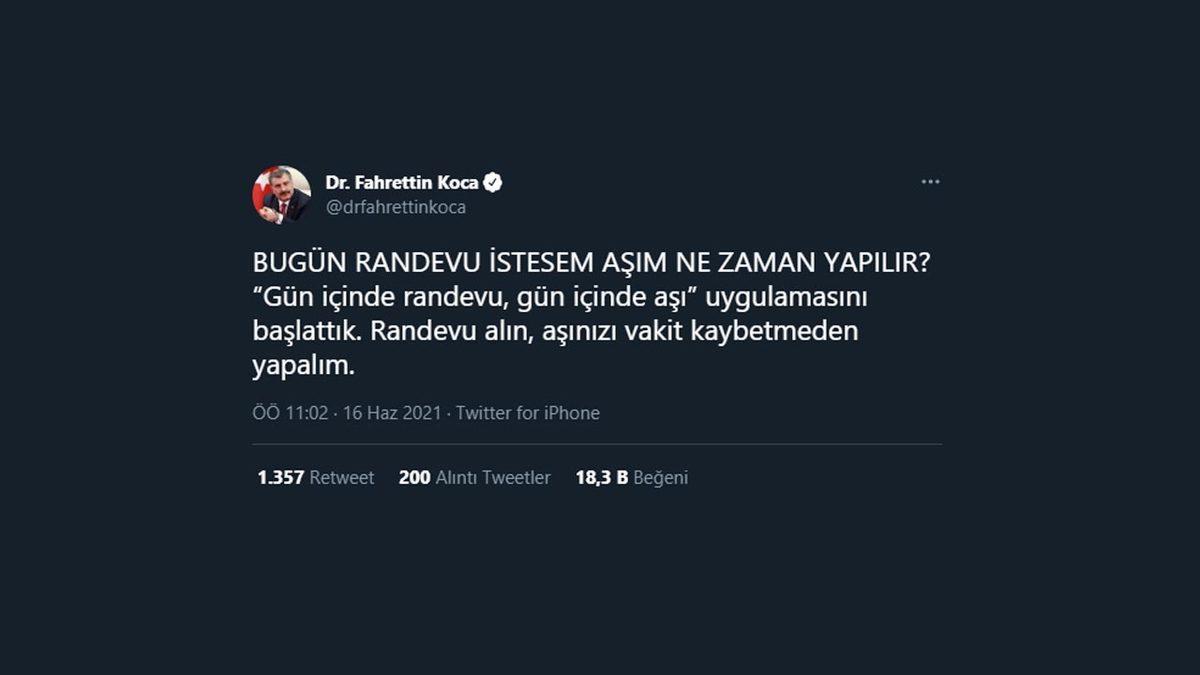The height and width of the screenshot is (675, 1200).
Task: Open the tweet options with three-dots icon
Action: click(932, 180)
